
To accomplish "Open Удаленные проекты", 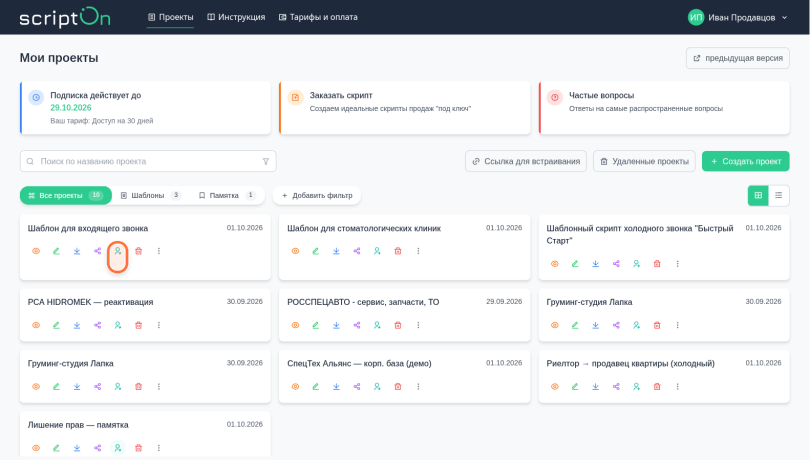I will [x=644, y=161].
